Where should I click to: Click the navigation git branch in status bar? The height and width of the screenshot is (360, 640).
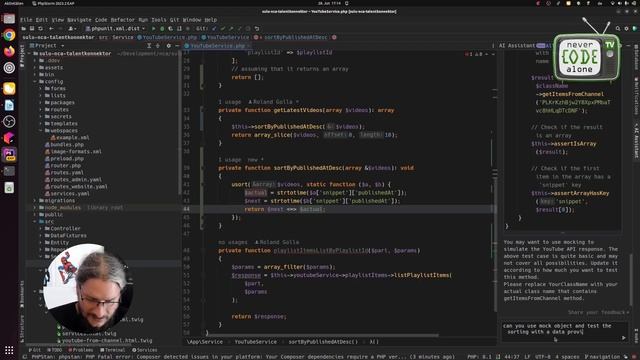tap(602, 356)
